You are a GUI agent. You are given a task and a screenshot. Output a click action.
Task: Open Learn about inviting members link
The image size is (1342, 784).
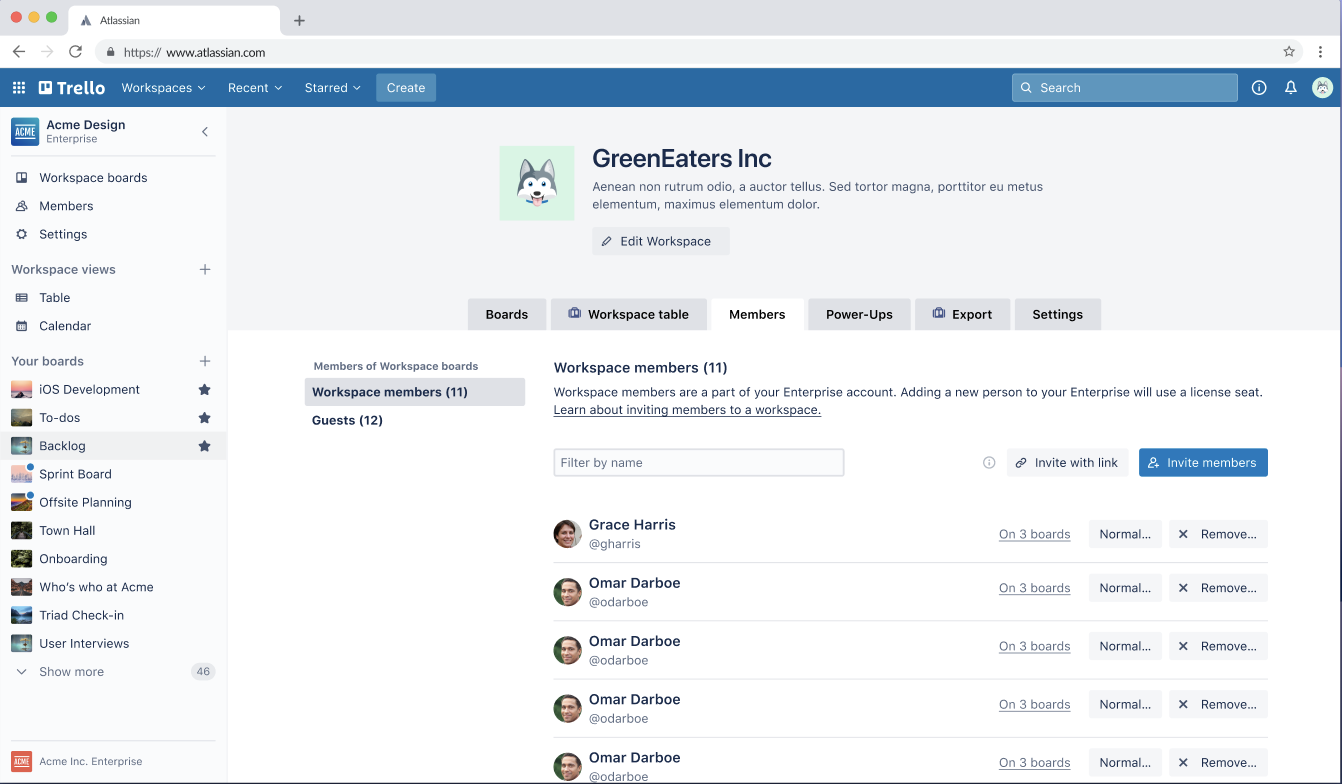[687, 410]
